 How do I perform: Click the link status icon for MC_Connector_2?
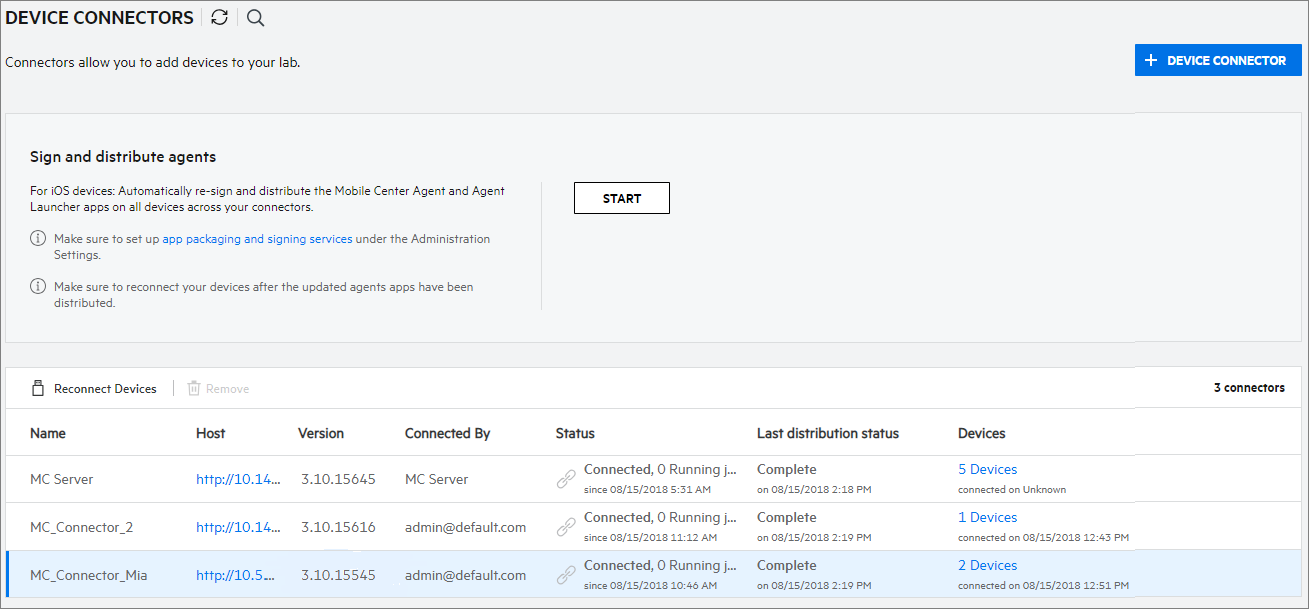(x=566, y=527)
